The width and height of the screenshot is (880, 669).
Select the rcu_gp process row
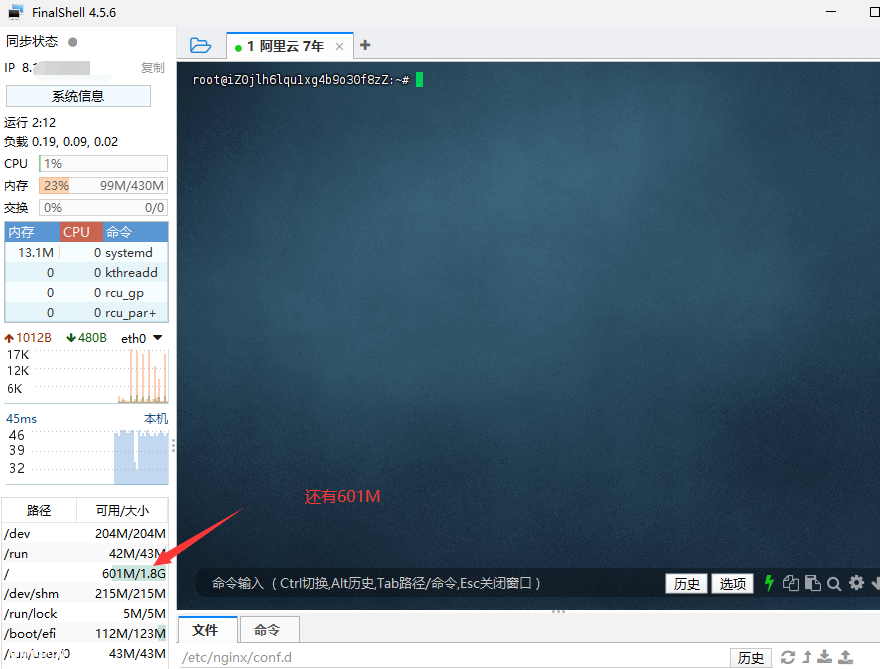pos(86,293)
